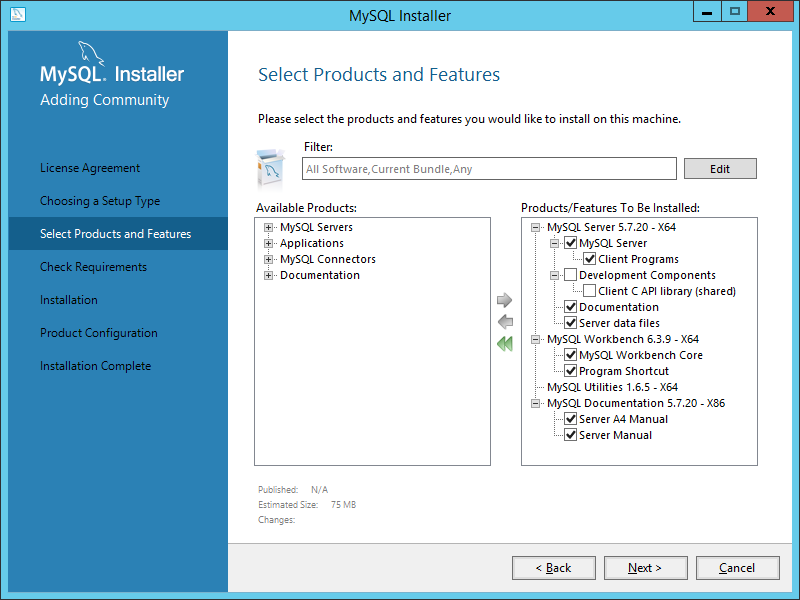Uncheck the Server A4 Manual checkbox
This screenshot has width=800, height=600.
pyautogui.click(x=570, y=419)
